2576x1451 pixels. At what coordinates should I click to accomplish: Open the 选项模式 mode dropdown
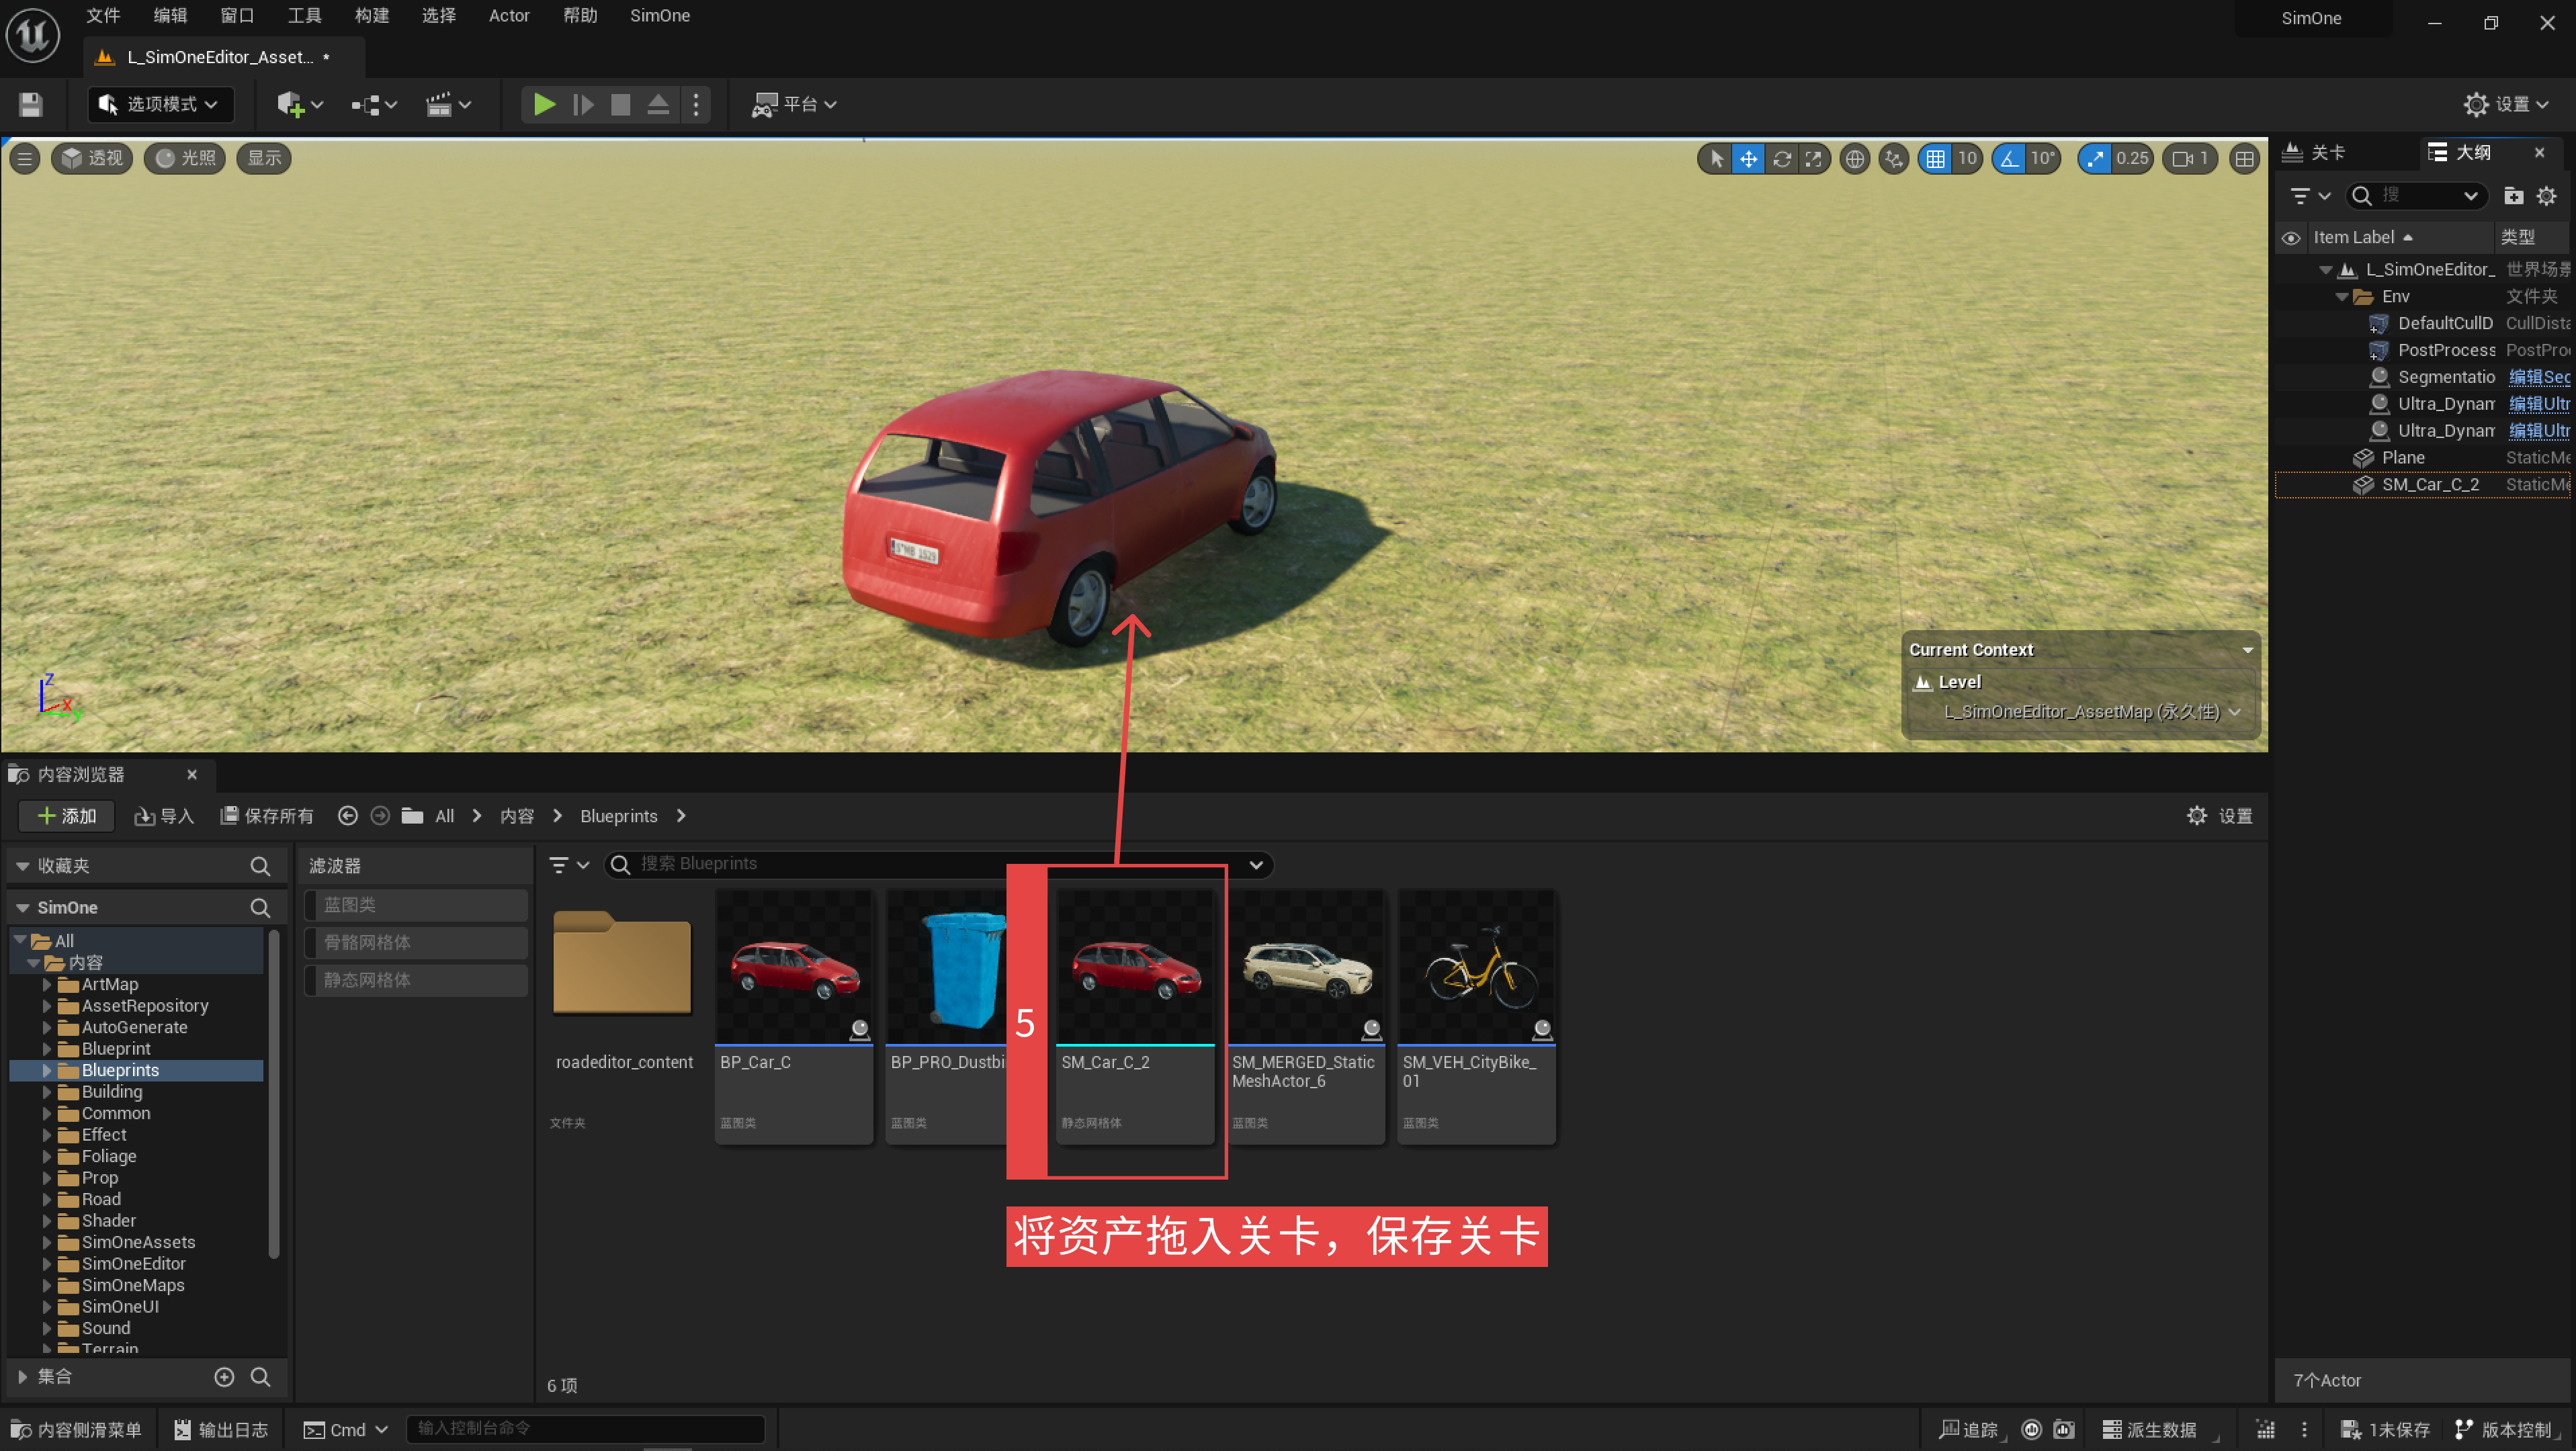point(160,104)
